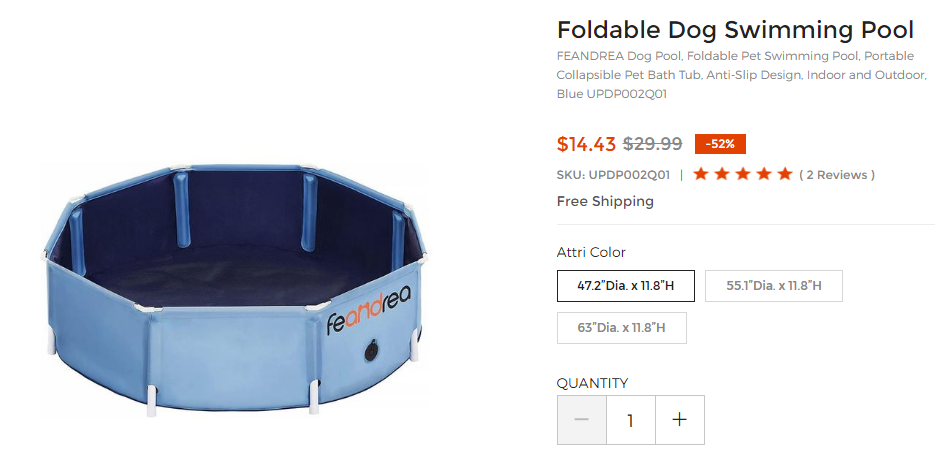Open the 2 Reviews link
This screenshot has width=935, height=453.
[837, 175]
